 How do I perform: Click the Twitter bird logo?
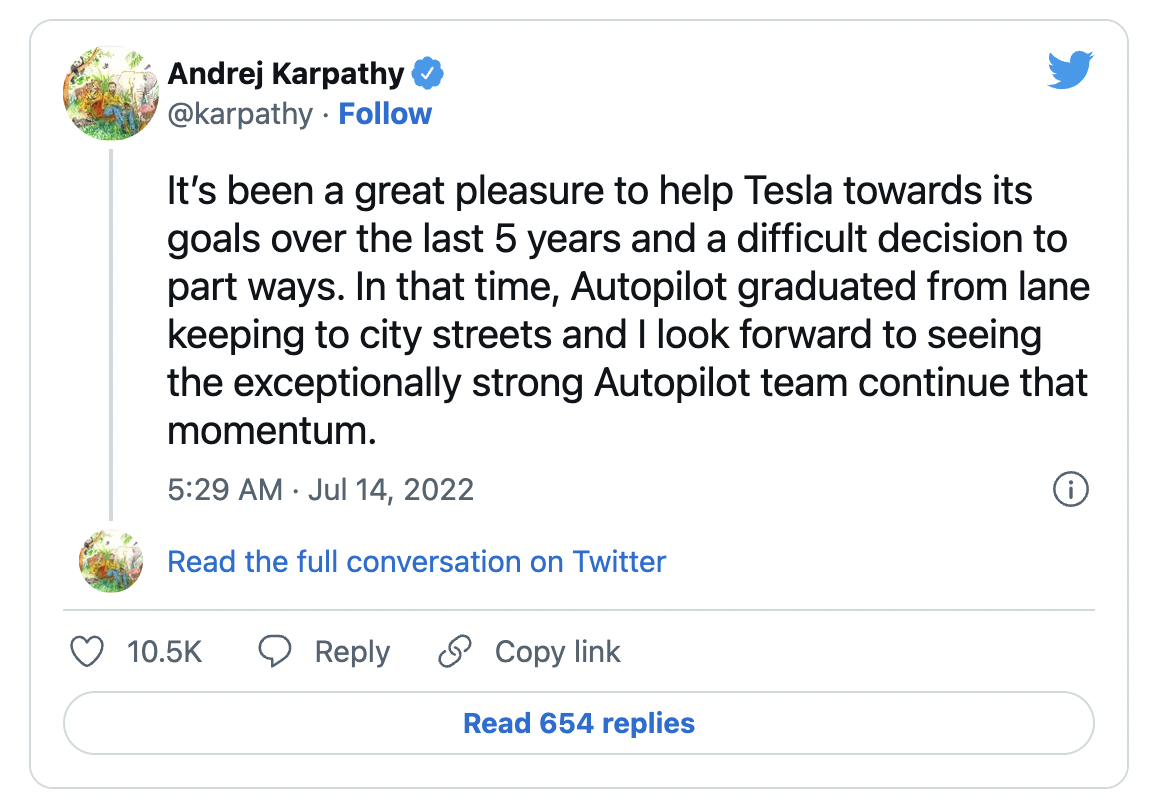(1070, 71)
